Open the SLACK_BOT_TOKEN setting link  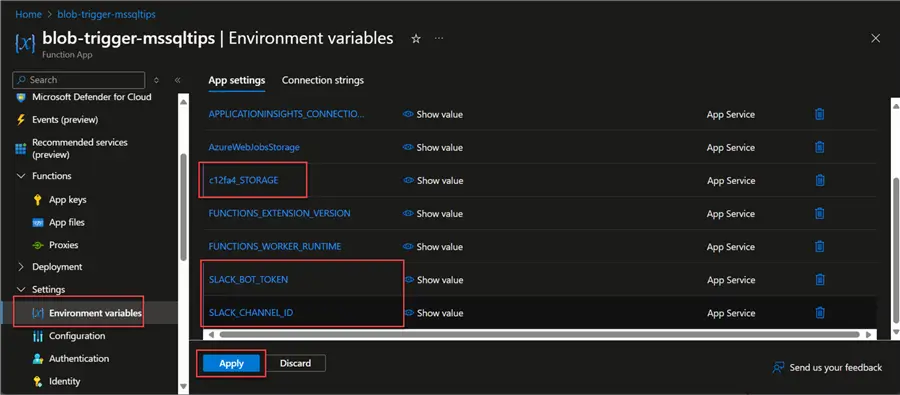click(249, 280)
